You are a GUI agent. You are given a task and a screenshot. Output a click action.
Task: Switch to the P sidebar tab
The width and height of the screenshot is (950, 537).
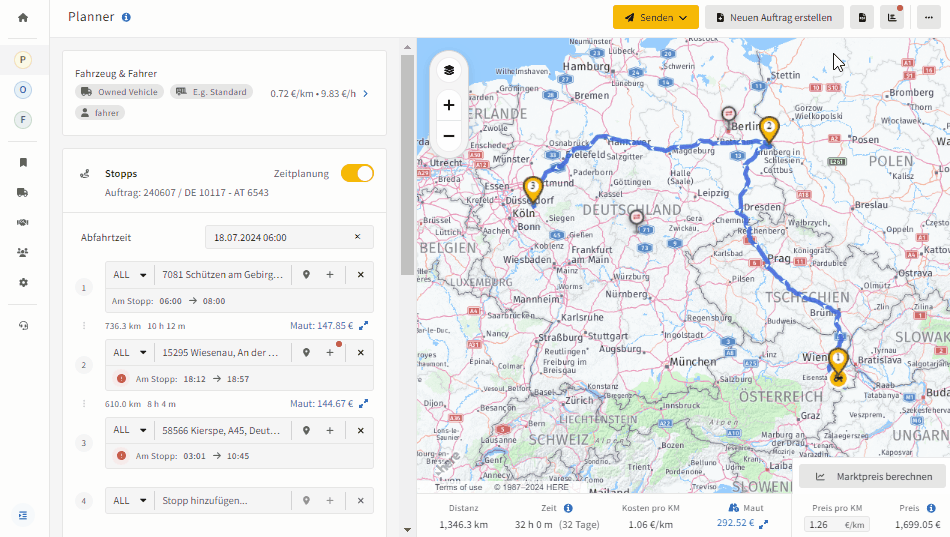(x=23, y=60)
